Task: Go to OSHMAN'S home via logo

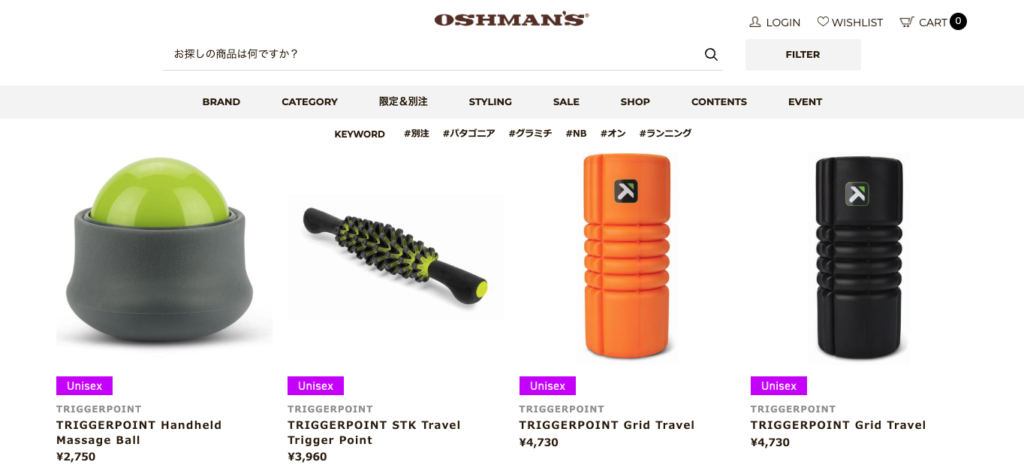Action: (511, 20)
